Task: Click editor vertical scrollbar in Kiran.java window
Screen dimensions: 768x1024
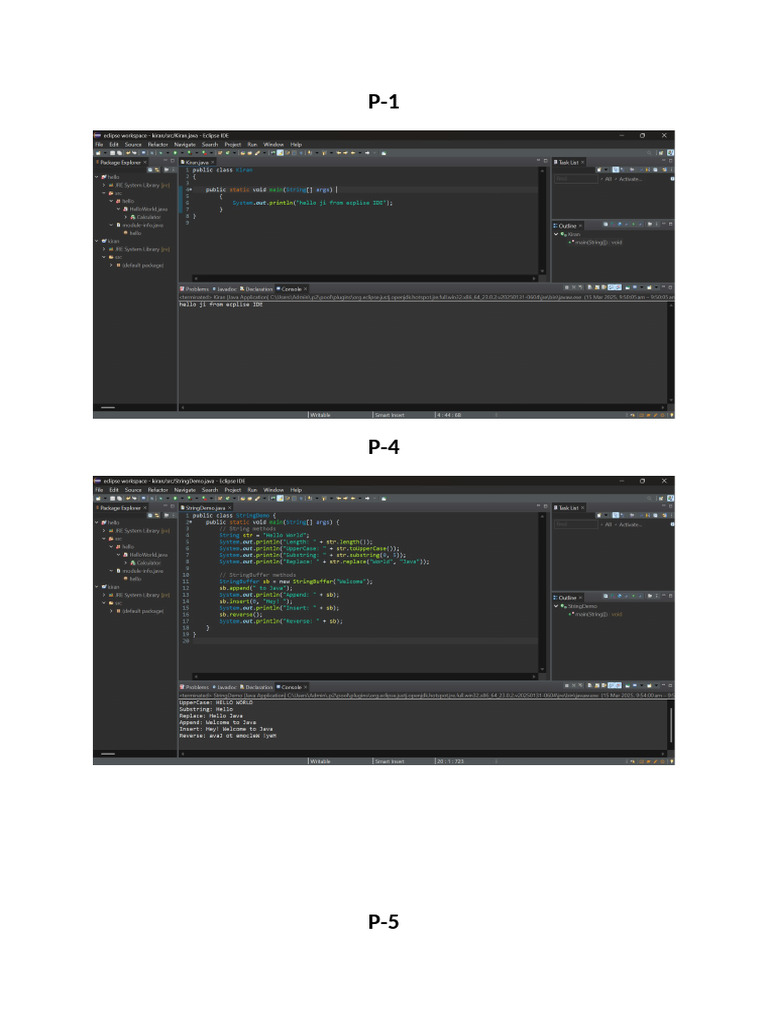Action: [541, 221]
